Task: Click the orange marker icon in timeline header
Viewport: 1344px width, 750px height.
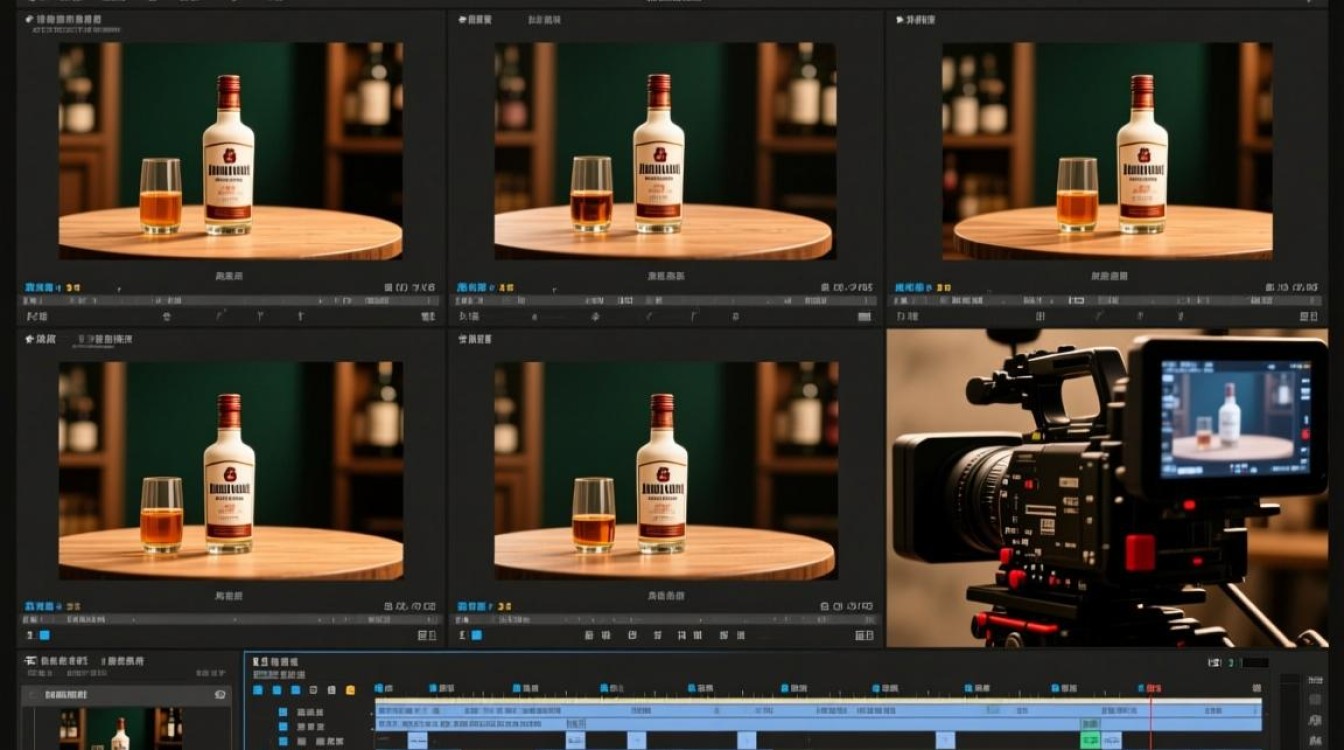Action: (350, 690)
